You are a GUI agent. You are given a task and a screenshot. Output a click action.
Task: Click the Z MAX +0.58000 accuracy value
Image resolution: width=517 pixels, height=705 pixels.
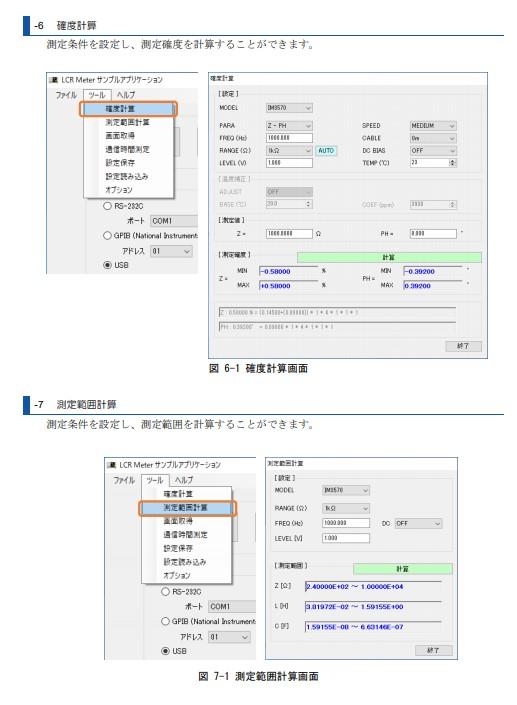point(288,286)
